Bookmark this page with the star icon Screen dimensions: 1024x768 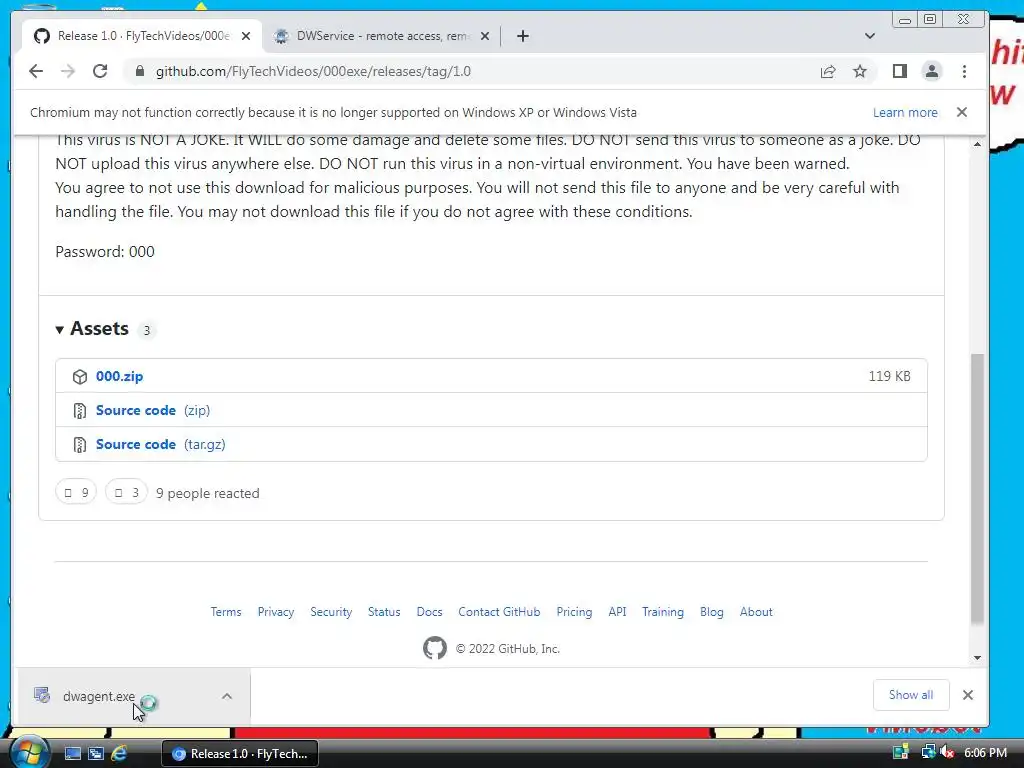[x=860, y=71]
